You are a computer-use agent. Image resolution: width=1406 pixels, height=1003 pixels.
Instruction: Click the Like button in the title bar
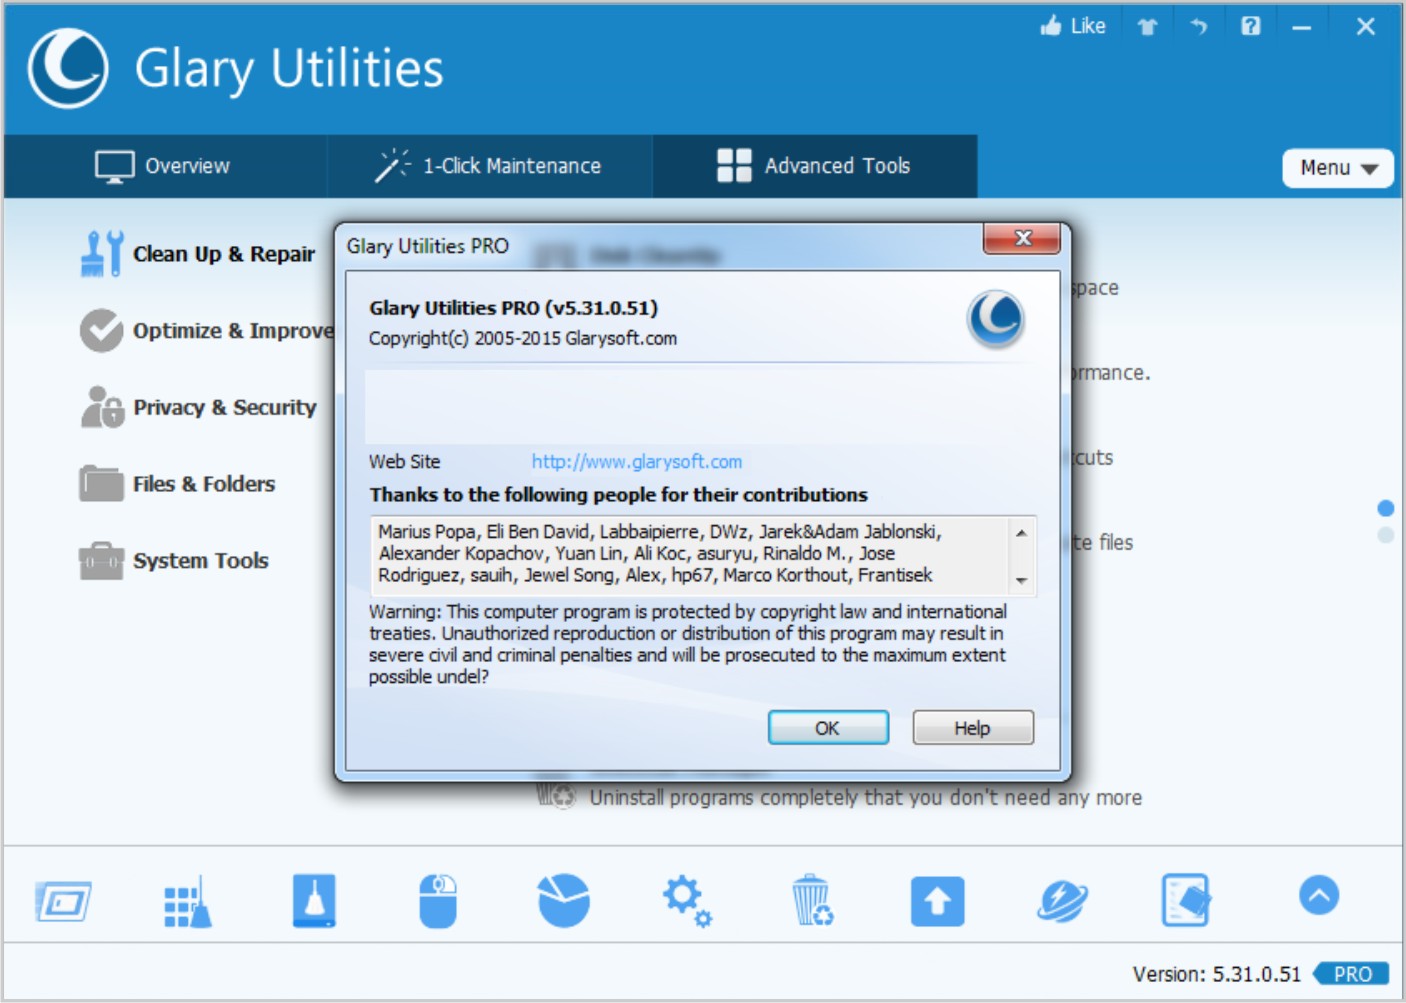[x=1072, y=26]
